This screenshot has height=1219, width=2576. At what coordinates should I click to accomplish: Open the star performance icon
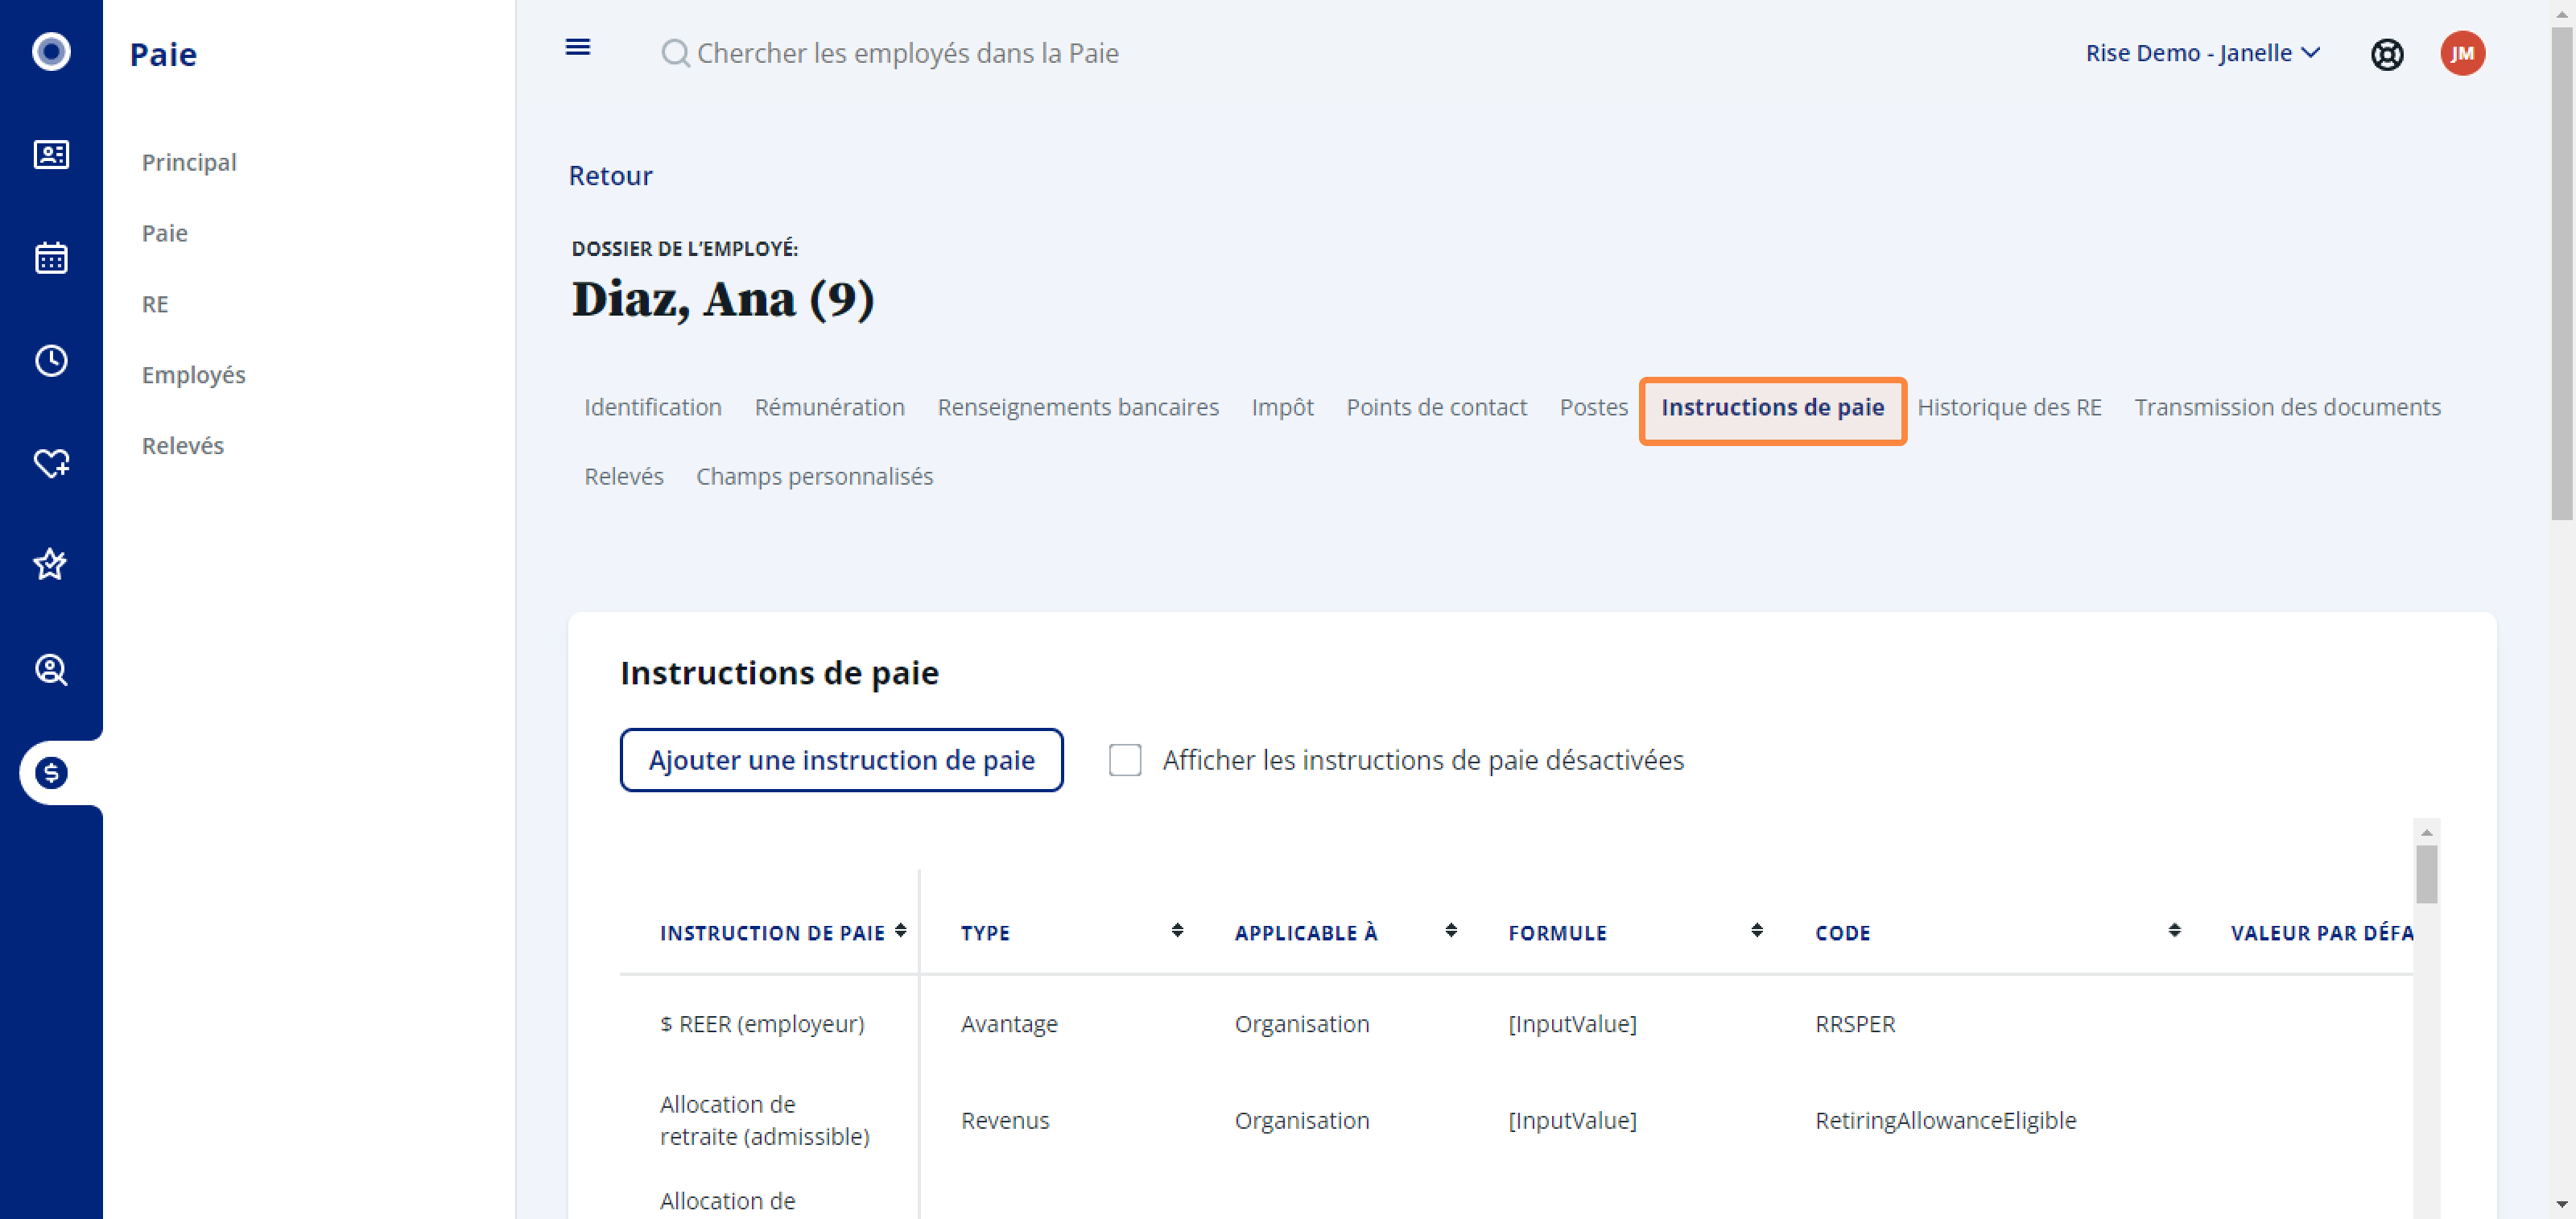click(x=51, y=565)
